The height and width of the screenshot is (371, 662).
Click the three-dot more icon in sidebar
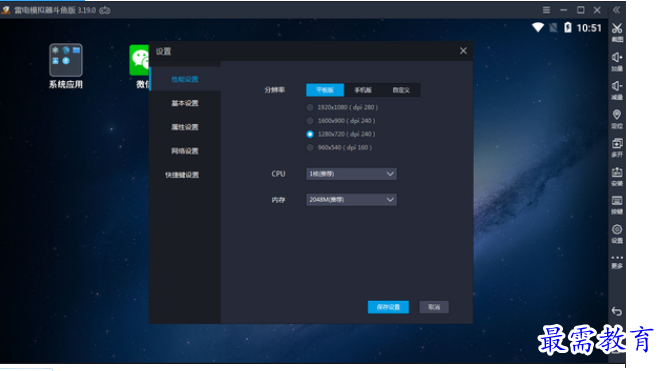[617, 257]
